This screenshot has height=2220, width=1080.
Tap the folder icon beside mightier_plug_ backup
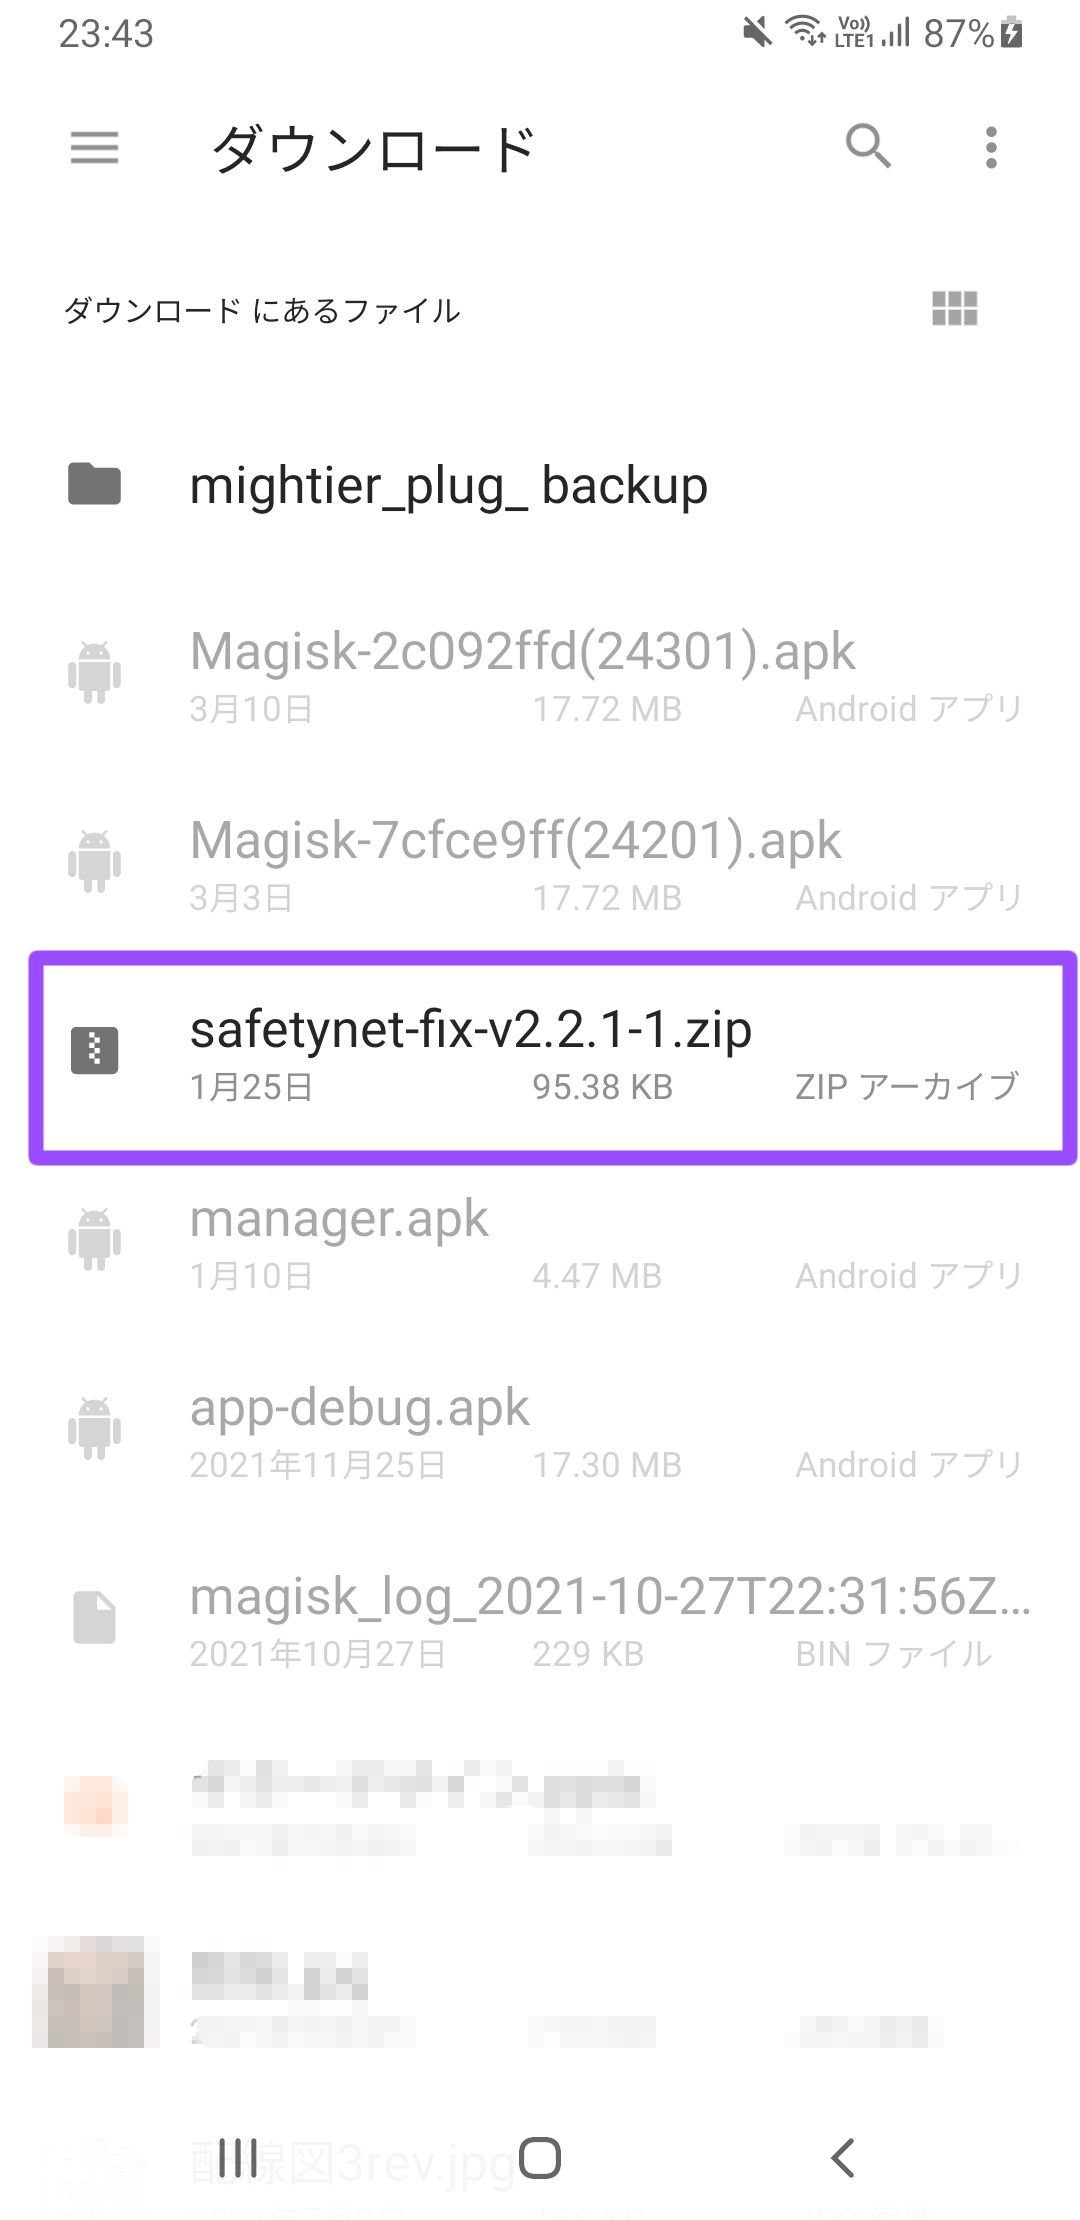tap(94, 485)
